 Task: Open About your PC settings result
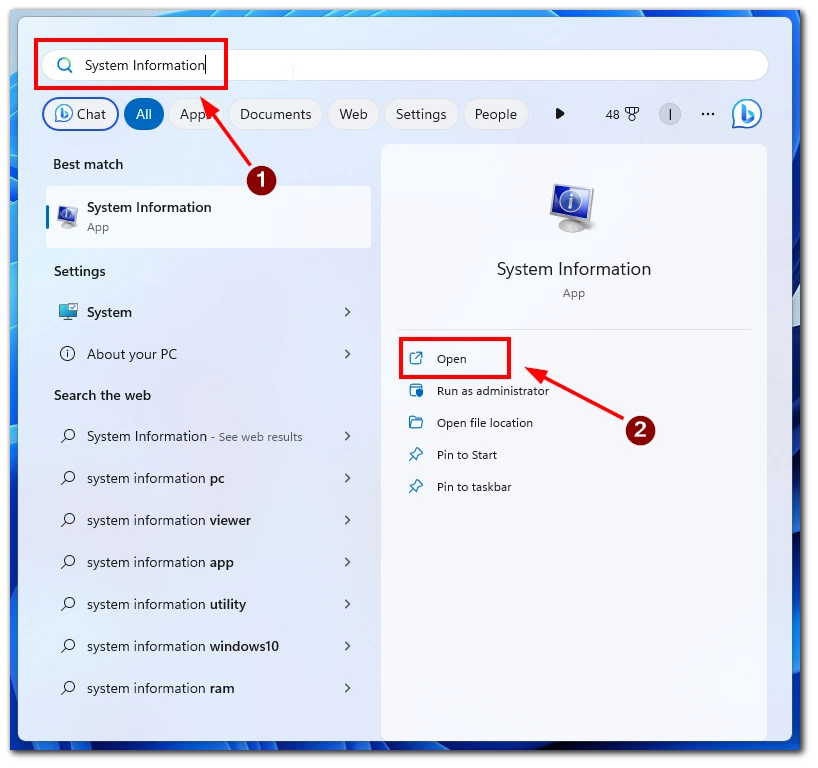coord(206,354)
